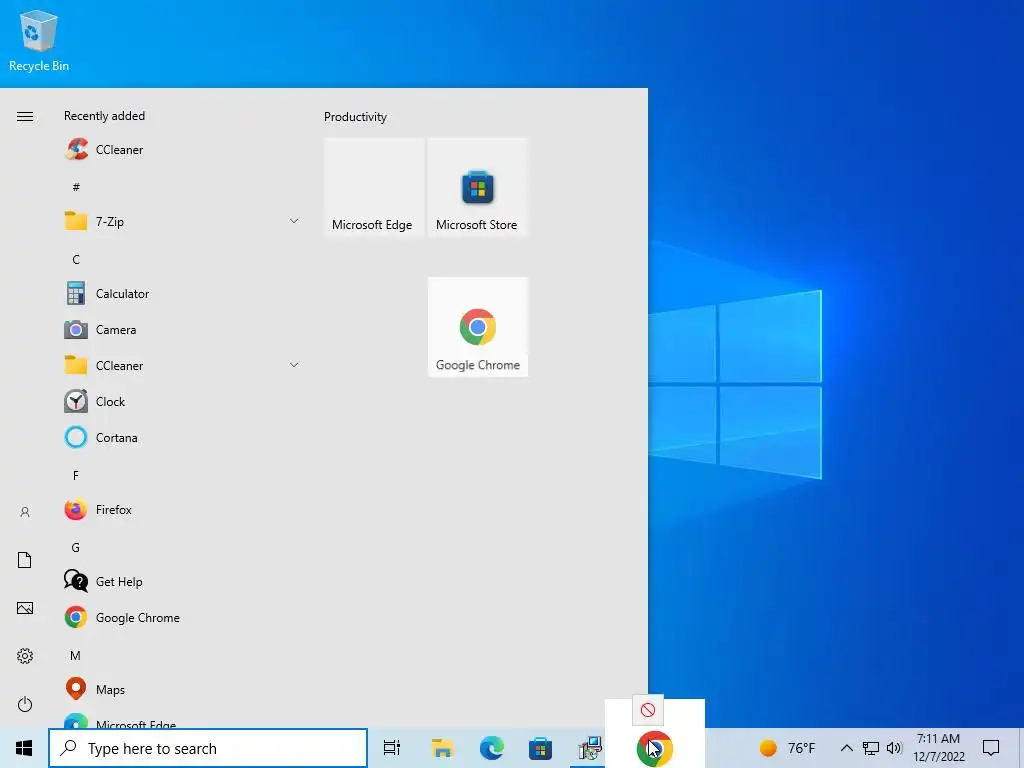
Task: Expand the 7-Zip folder
Action: pyautogui.click(x=294, y=221)
